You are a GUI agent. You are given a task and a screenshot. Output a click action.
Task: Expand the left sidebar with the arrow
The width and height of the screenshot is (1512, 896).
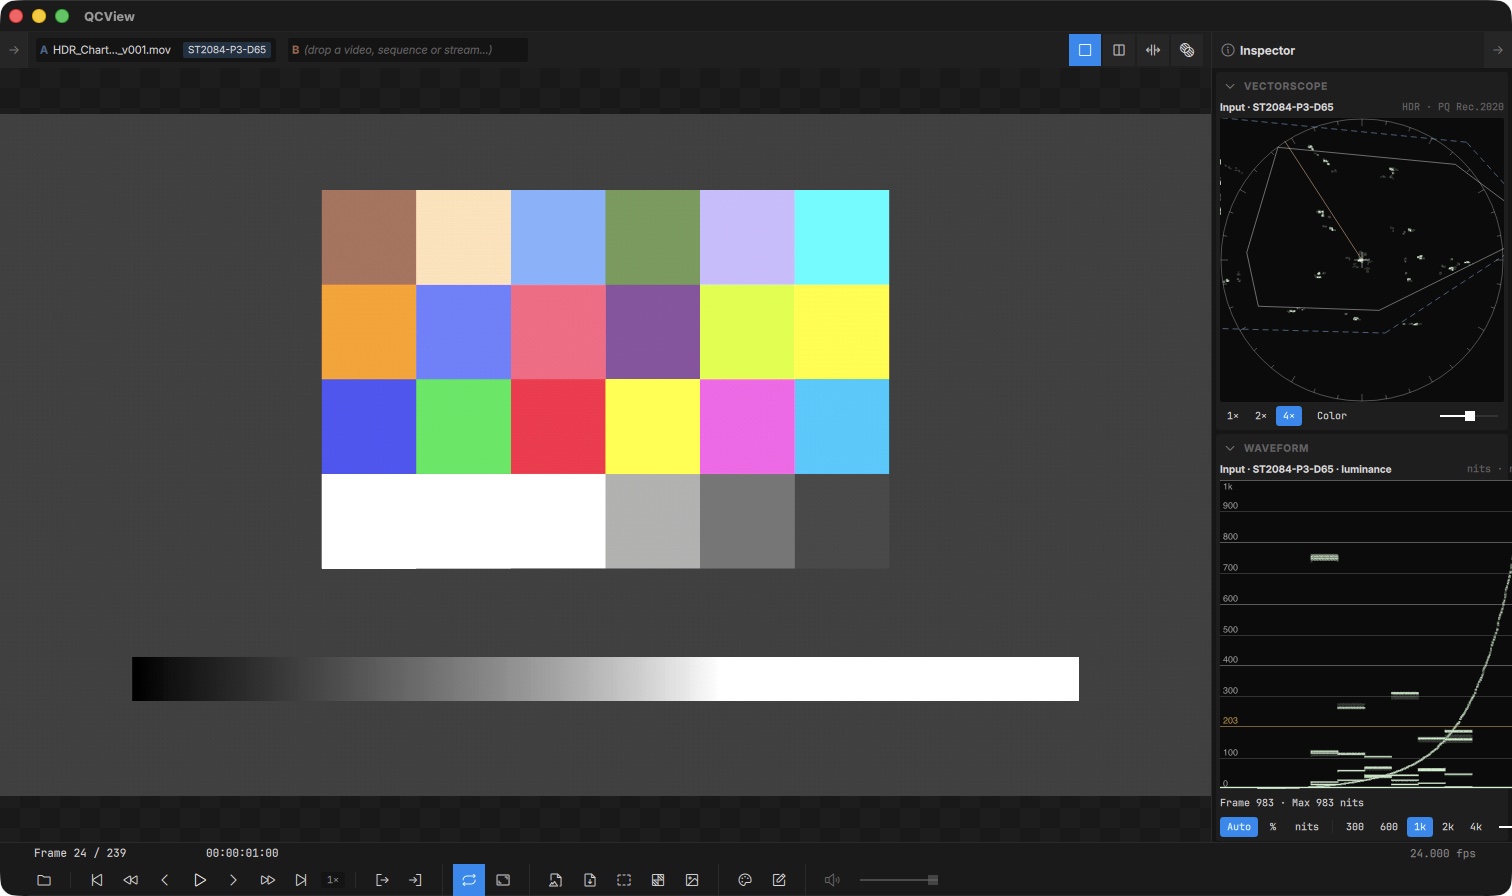pos(14,50)
